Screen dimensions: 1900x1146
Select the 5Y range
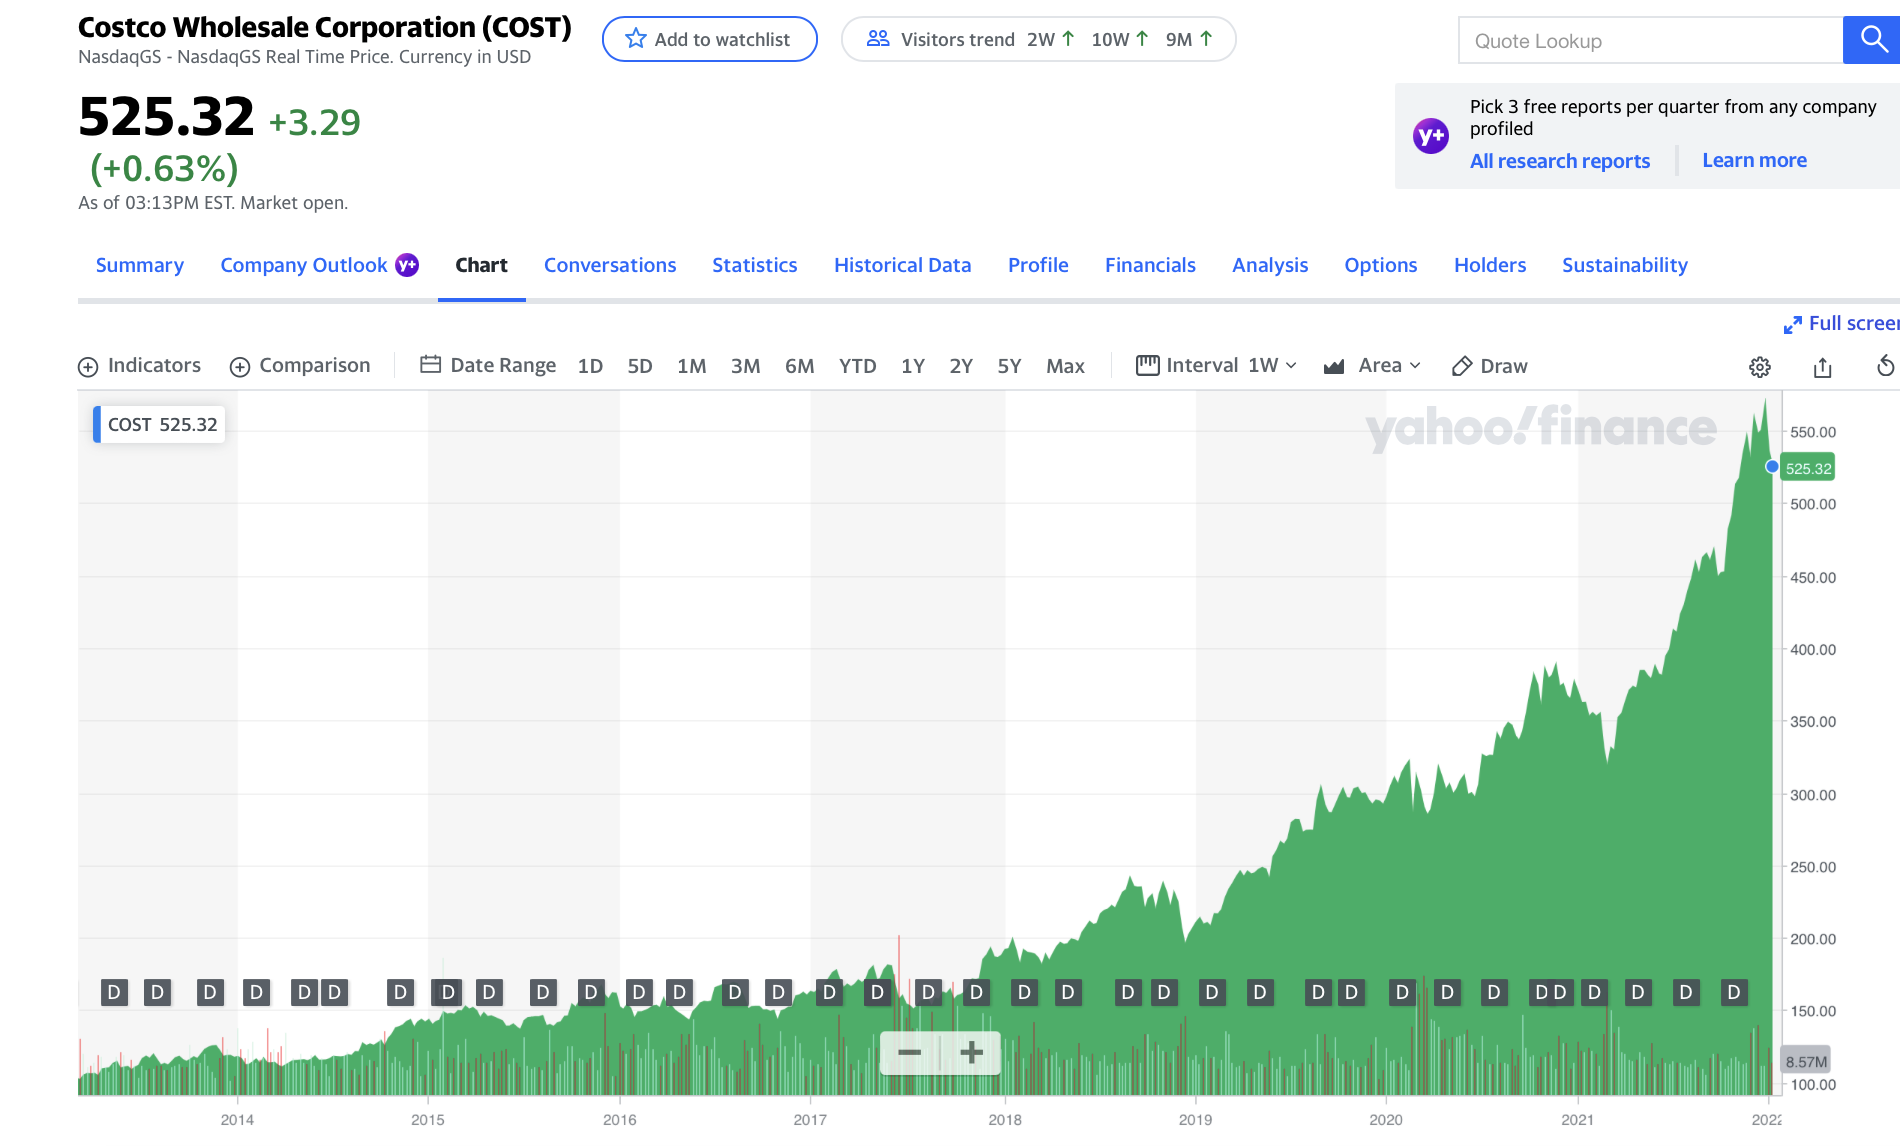point(1009,366)
